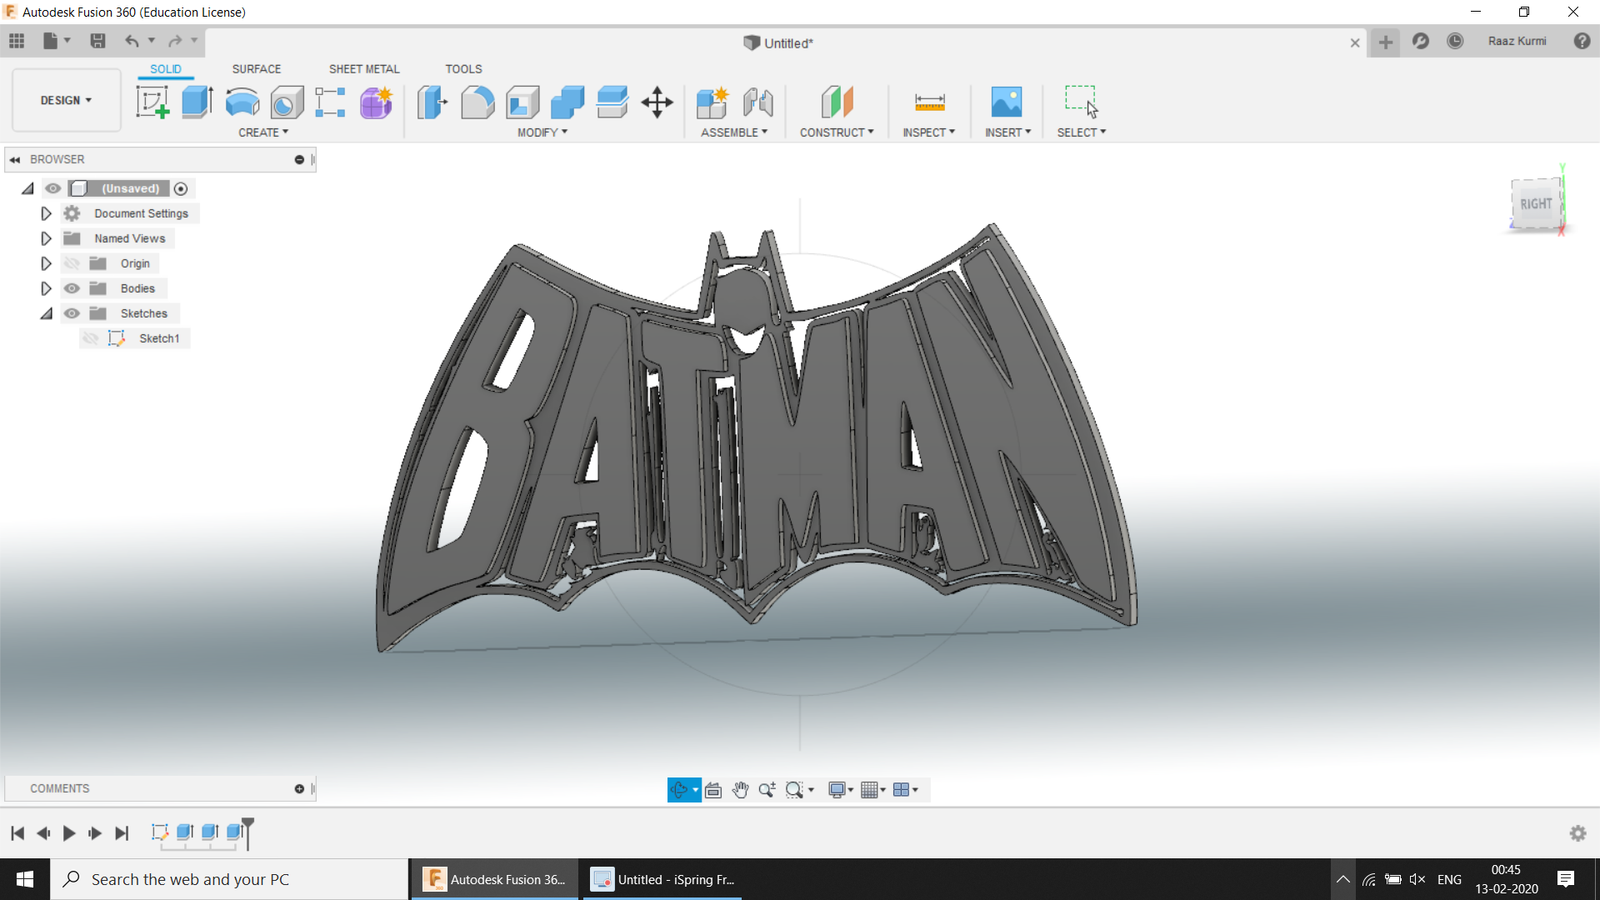1600x900 pixels.
Task: Open the Extensions icon in title bar
Action: (x=1420, y=41)
